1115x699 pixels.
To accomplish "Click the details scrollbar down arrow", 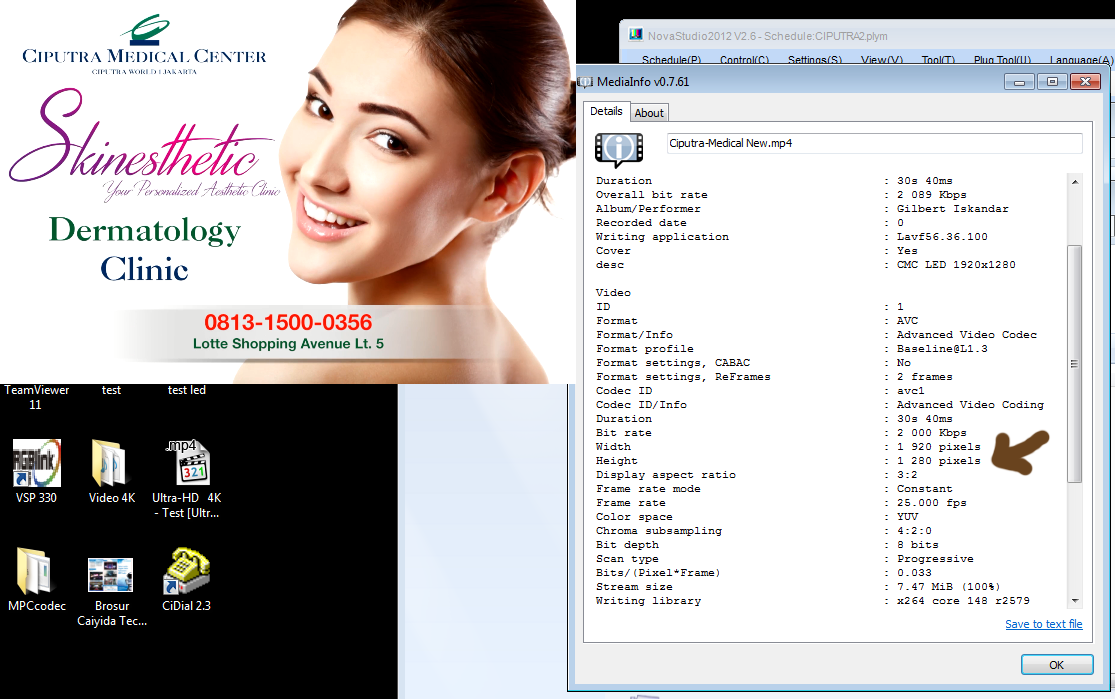I will [x=1075, y=600].
